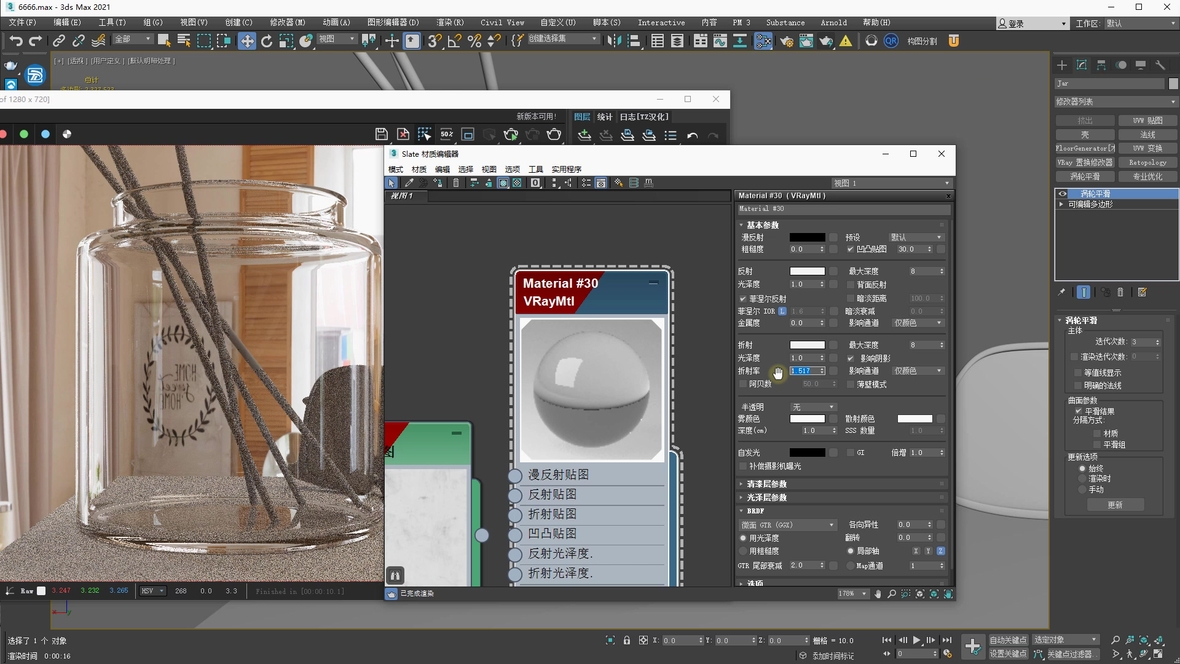This screenshot has width=1180, height=664.
Task: Expand the 清漆层参数 rollout
Action: (x=767, y=484)
